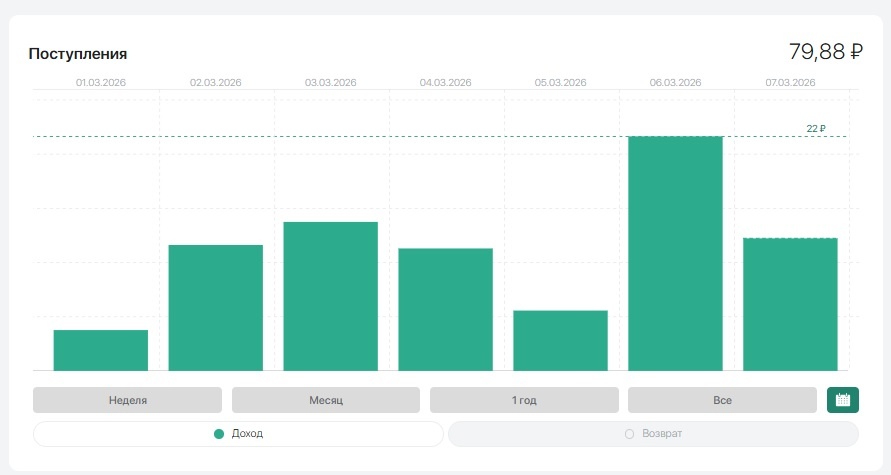891x475 pixels.
Task: Click the 04.03.2026 axis date label
Action: pyautogui.click(x=446, y=82)
